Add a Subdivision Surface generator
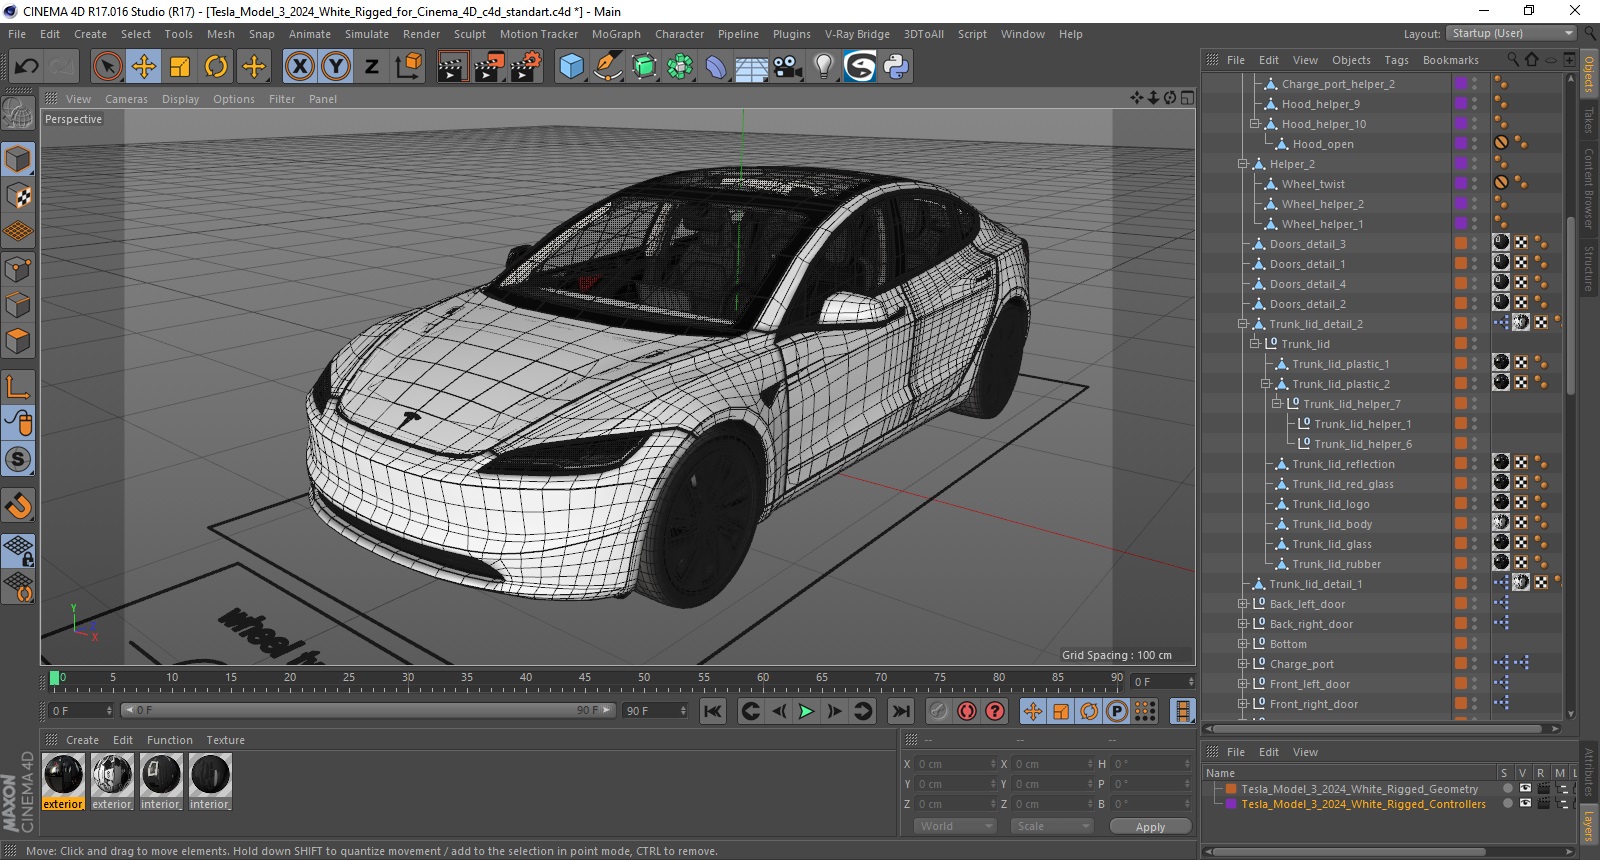This screenshot has width=1600, height=860. point(644,67)
